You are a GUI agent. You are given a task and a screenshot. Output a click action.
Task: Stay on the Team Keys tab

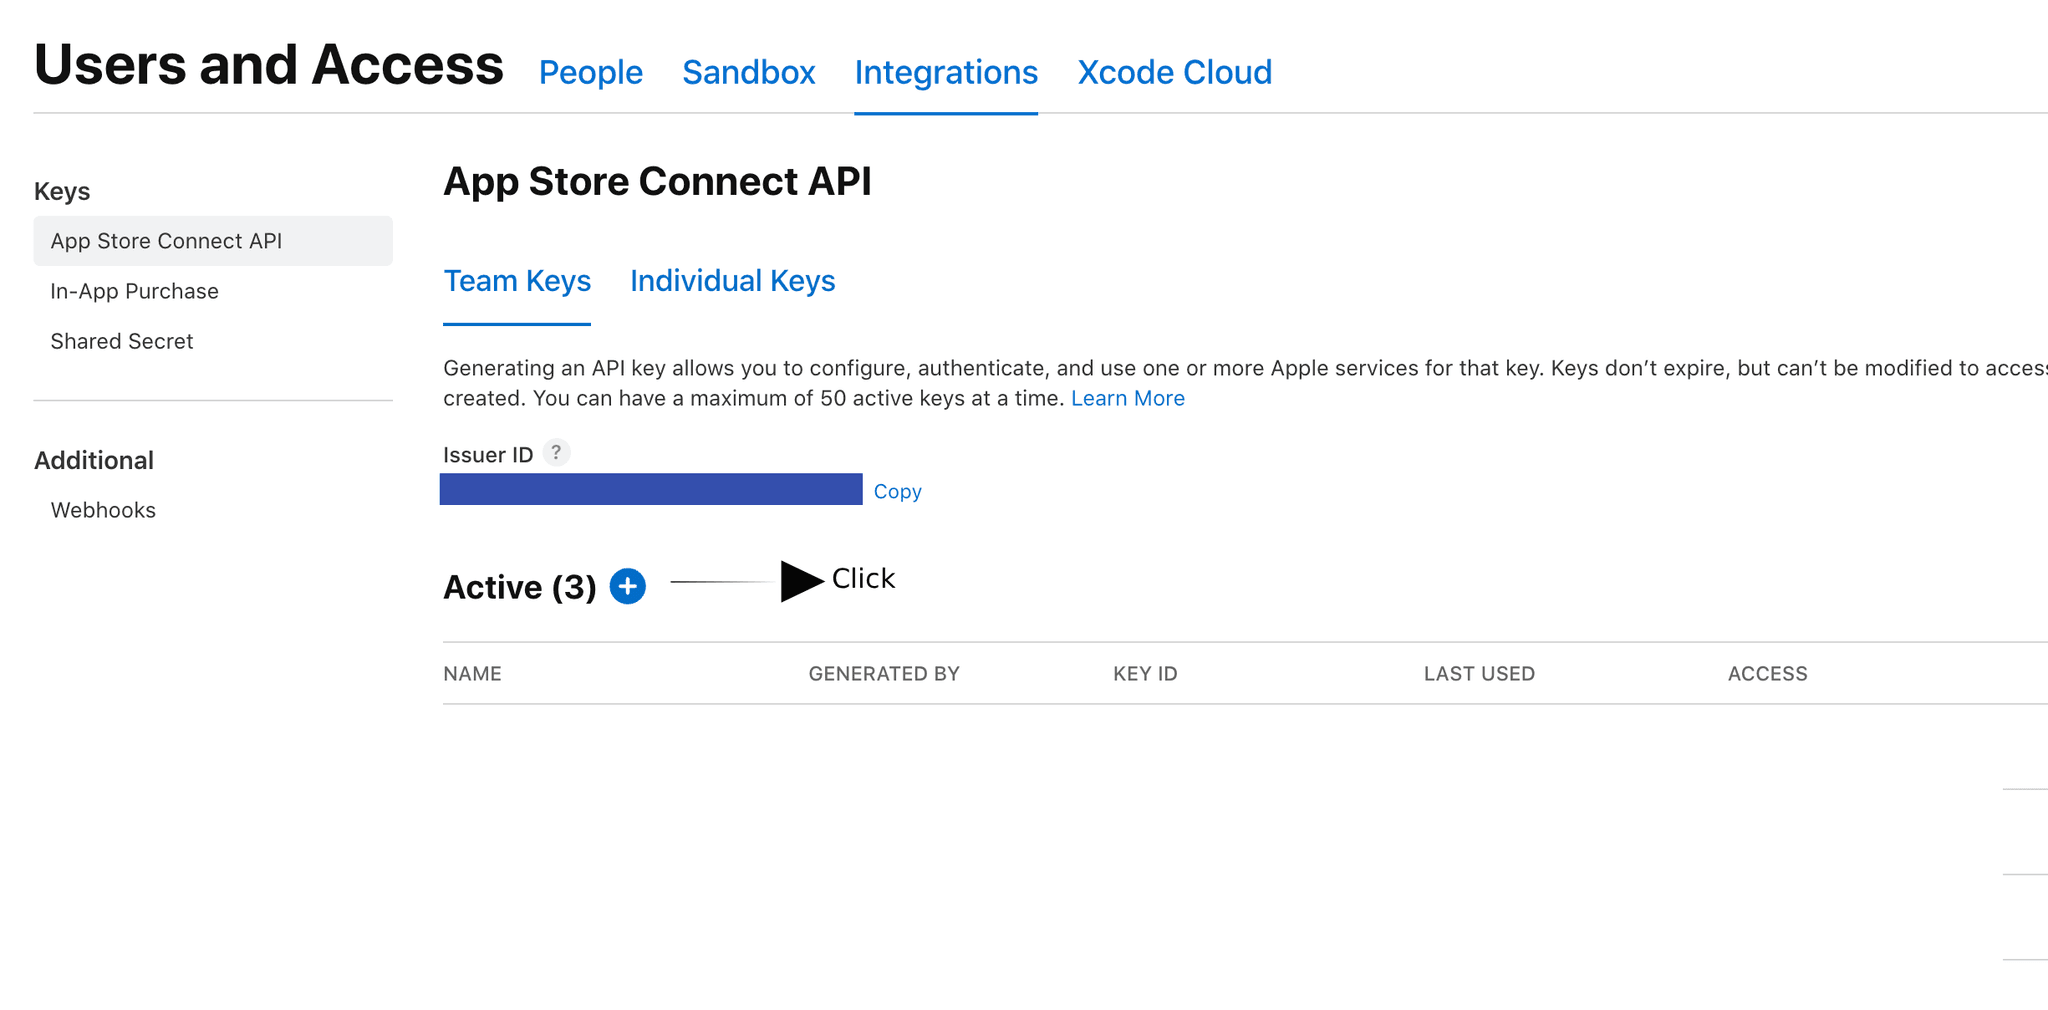click(x=517, y=281)
